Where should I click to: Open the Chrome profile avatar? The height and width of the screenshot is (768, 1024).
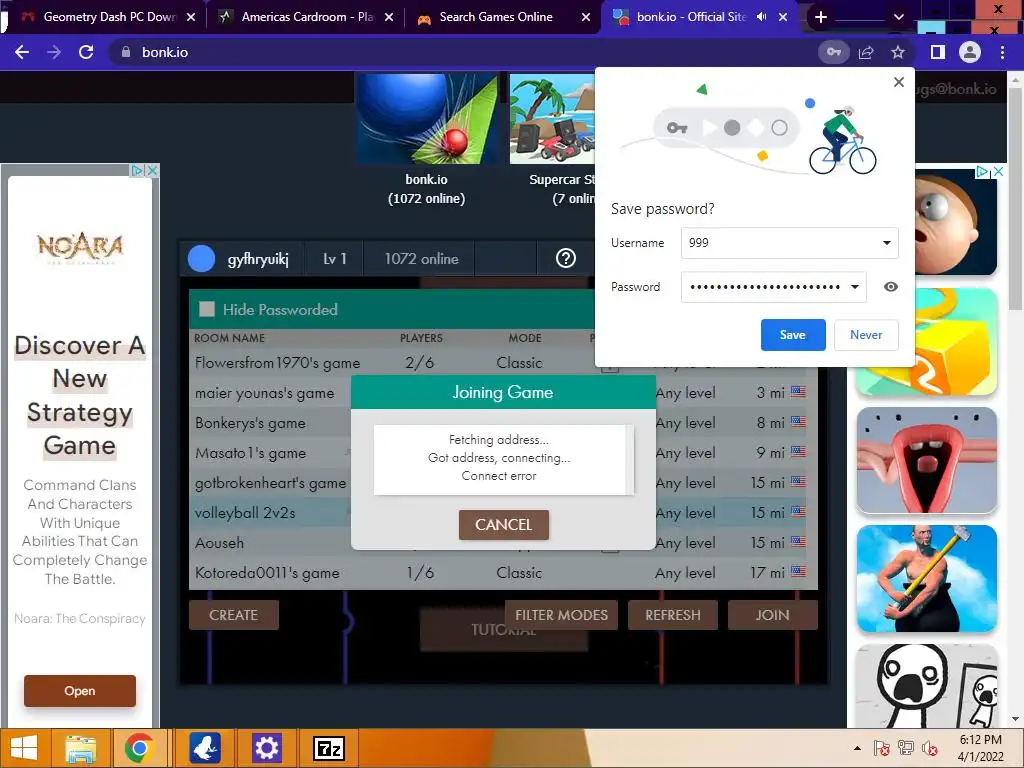970,52
